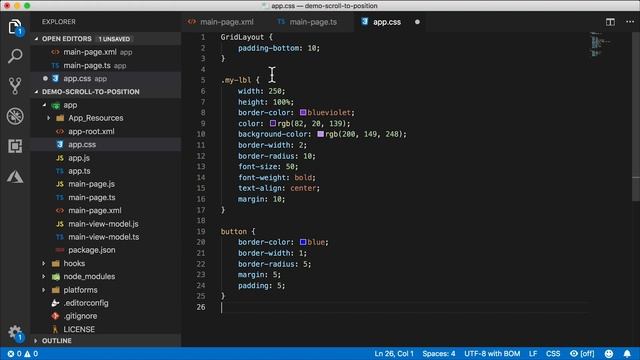Place cursor on empty line 26
640x360 pixels.
point(404,307)
